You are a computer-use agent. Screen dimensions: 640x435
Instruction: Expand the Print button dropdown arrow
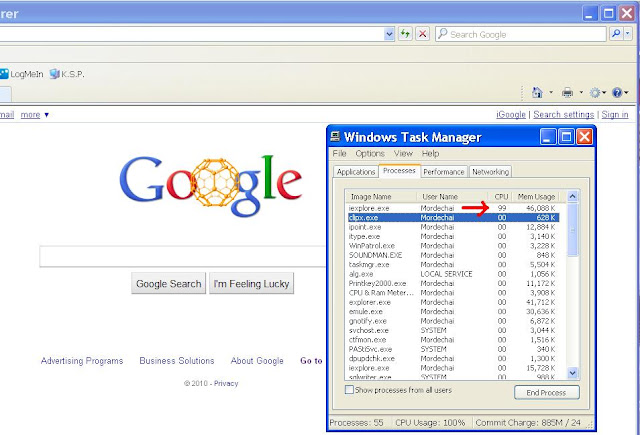(x=581, y=93)
